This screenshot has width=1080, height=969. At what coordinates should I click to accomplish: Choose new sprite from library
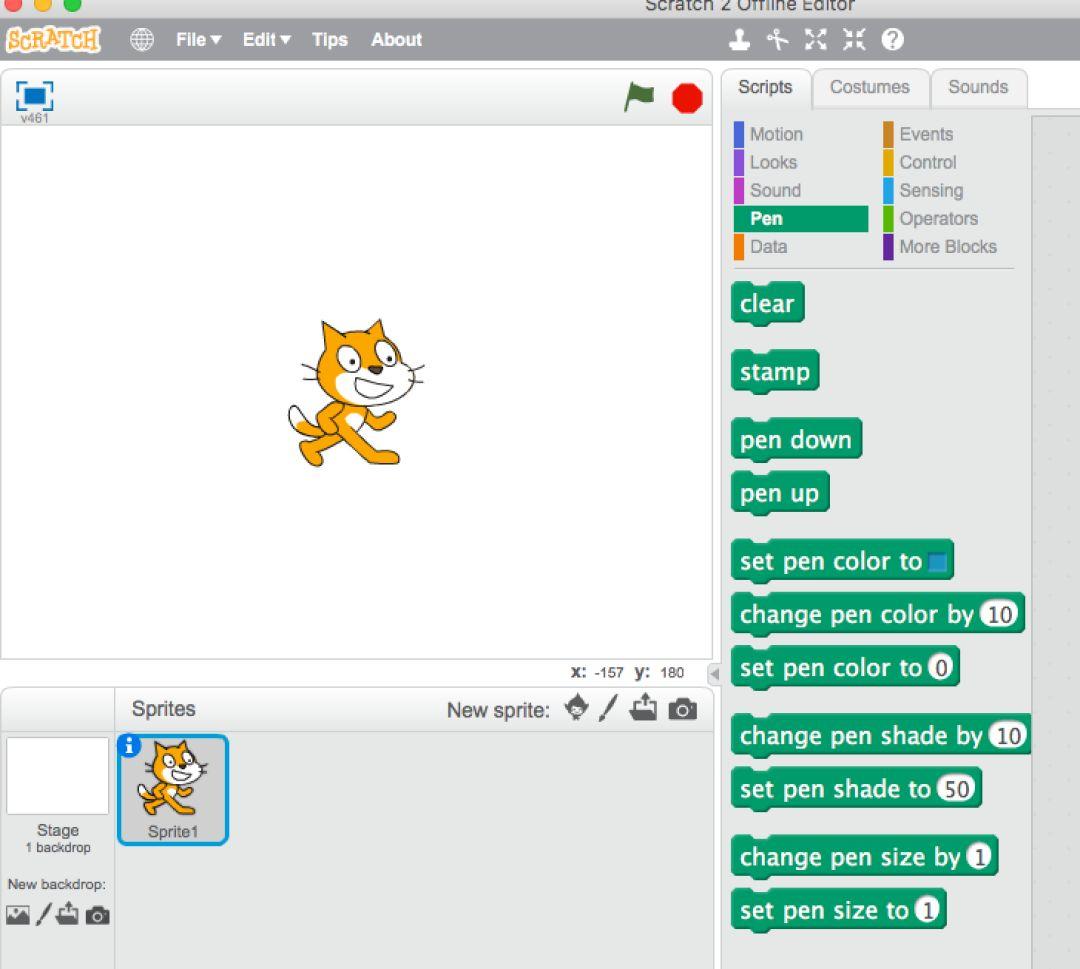click(577, 707)
